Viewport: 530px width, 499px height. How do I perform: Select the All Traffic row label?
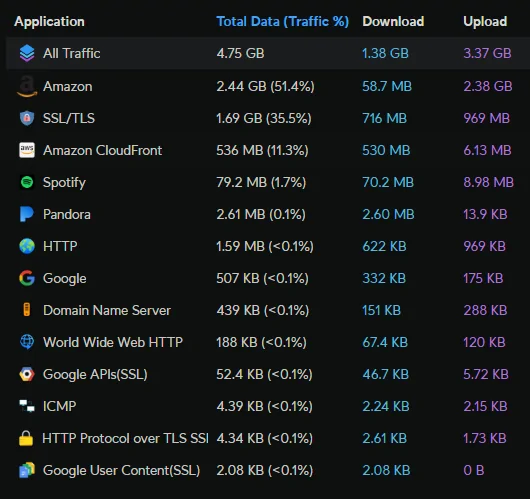[72, 53]
